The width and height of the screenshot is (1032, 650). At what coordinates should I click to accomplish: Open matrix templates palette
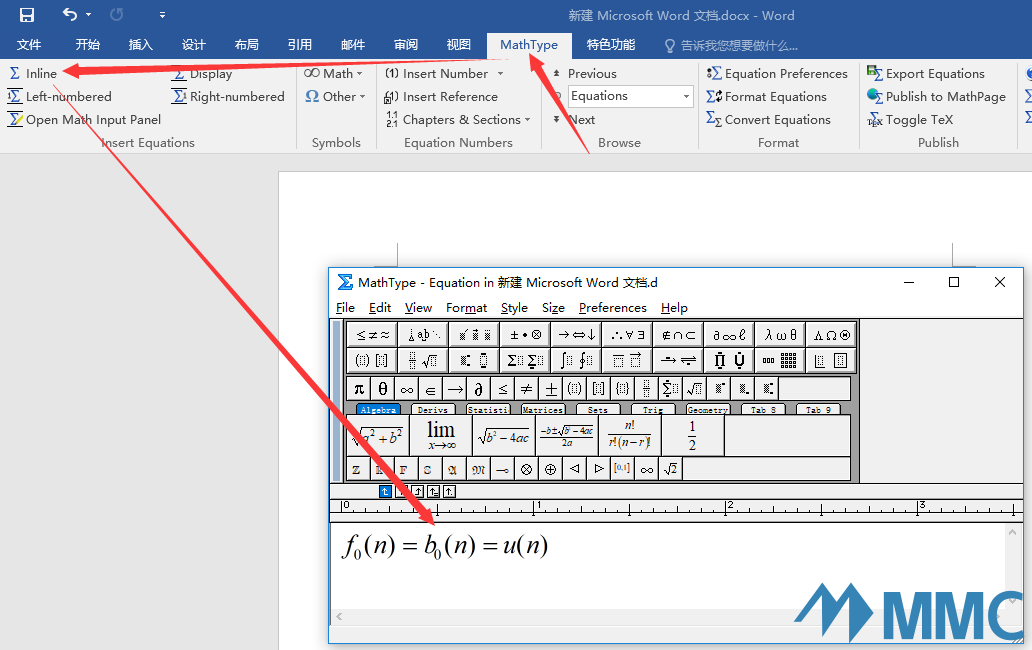pos(781,361)
